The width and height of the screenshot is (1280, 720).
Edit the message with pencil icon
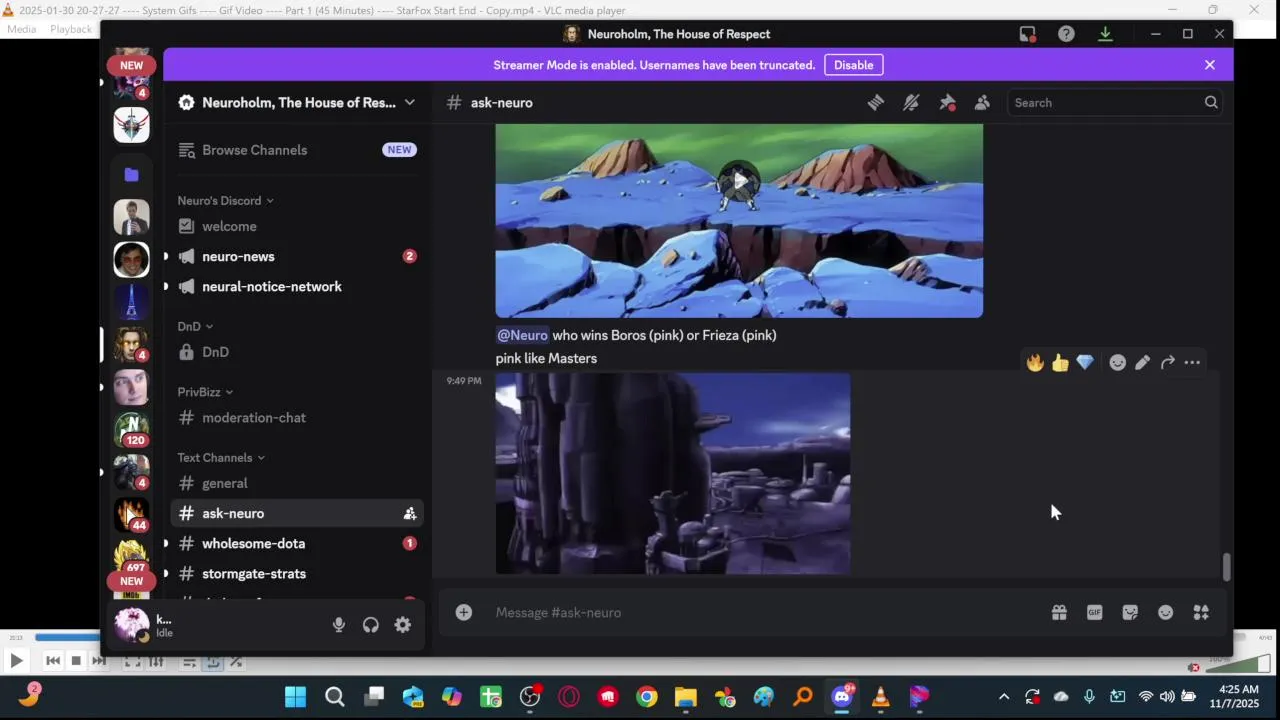click(1143, 363)
